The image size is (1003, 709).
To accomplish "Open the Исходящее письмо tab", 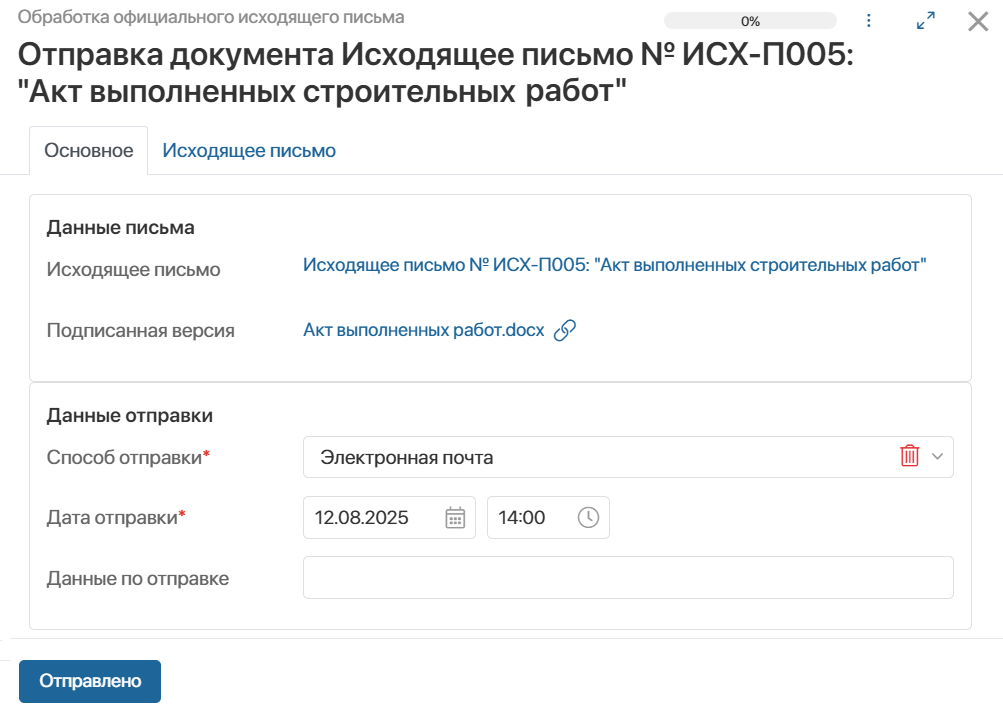I will [249, 151].
